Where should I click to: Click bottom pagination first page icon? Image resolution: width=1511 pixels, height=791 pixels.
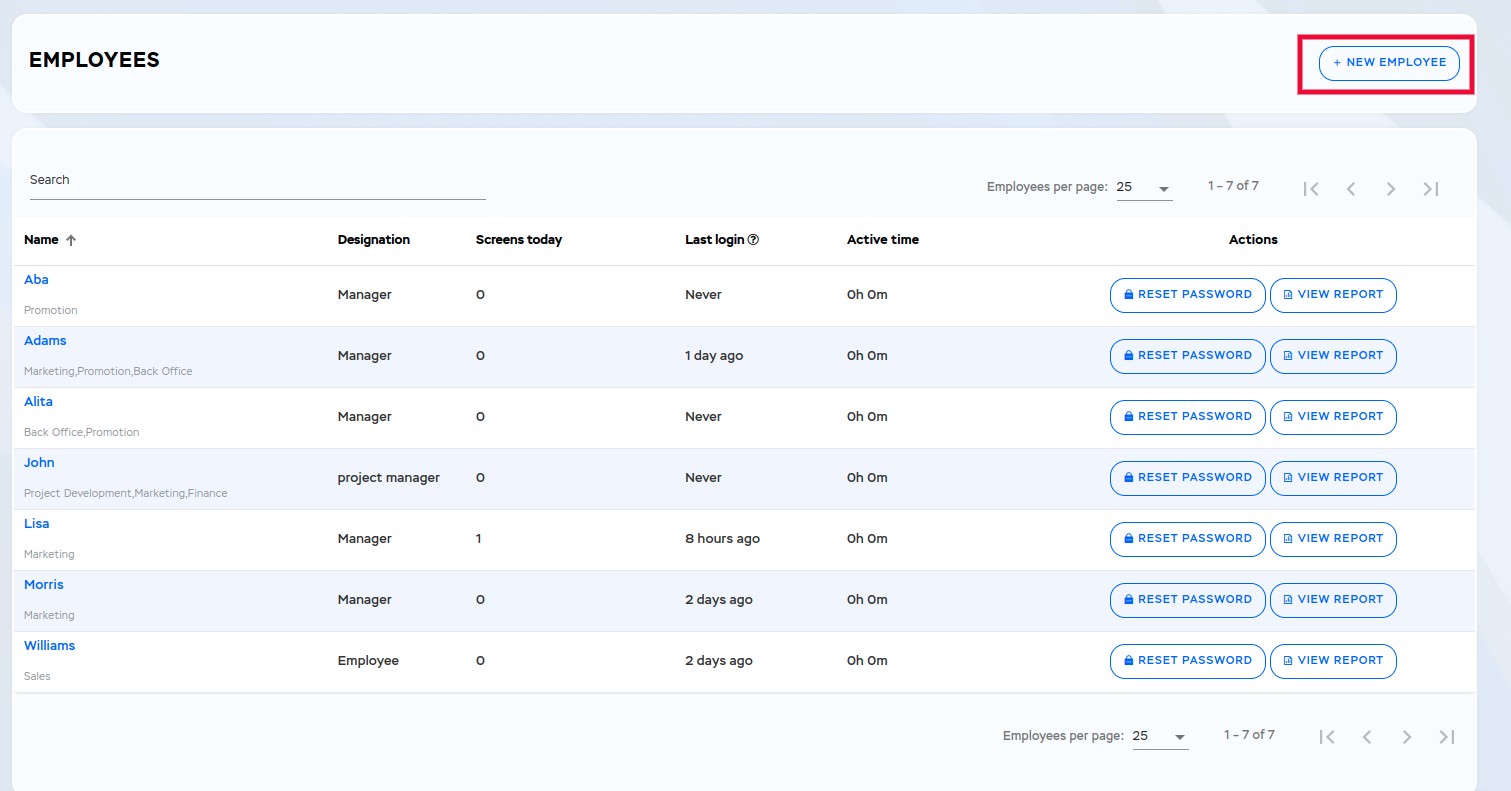tap(1327, 737)
